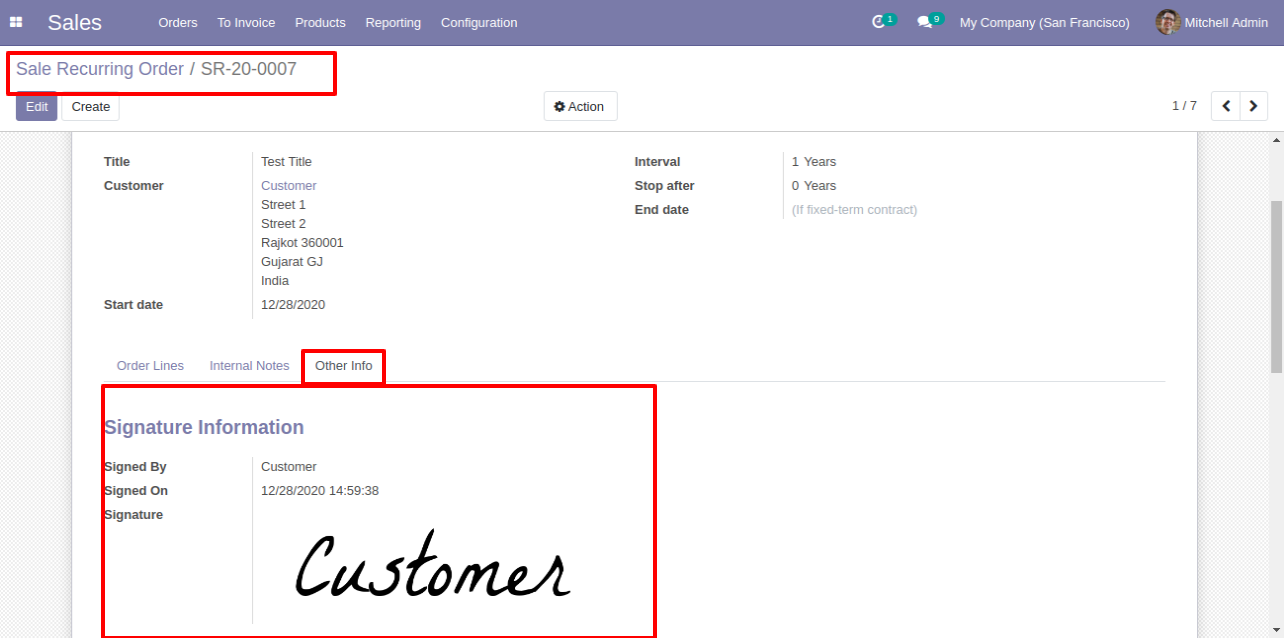1284x638 pixels.
Task: Open the apps grid menu icon
Action: coord(16,22)
